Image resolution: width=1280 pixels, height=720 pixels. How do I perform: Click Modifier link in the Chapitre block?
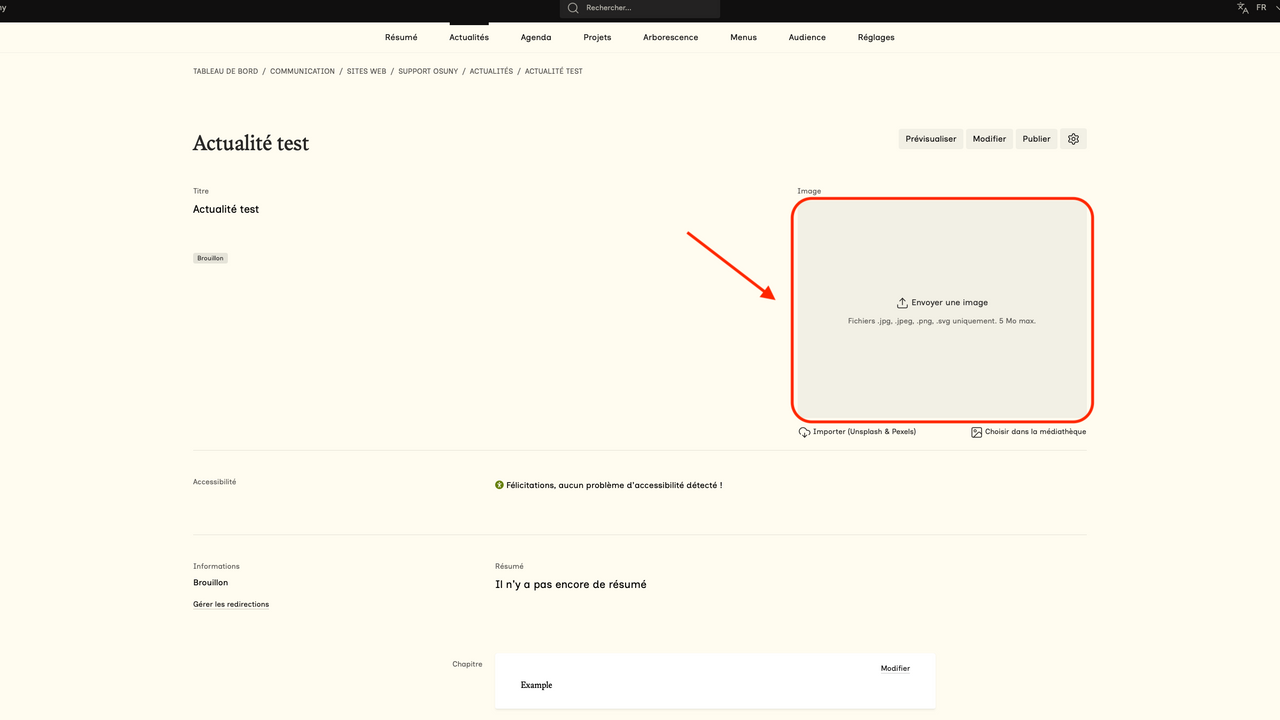(895, 668)
